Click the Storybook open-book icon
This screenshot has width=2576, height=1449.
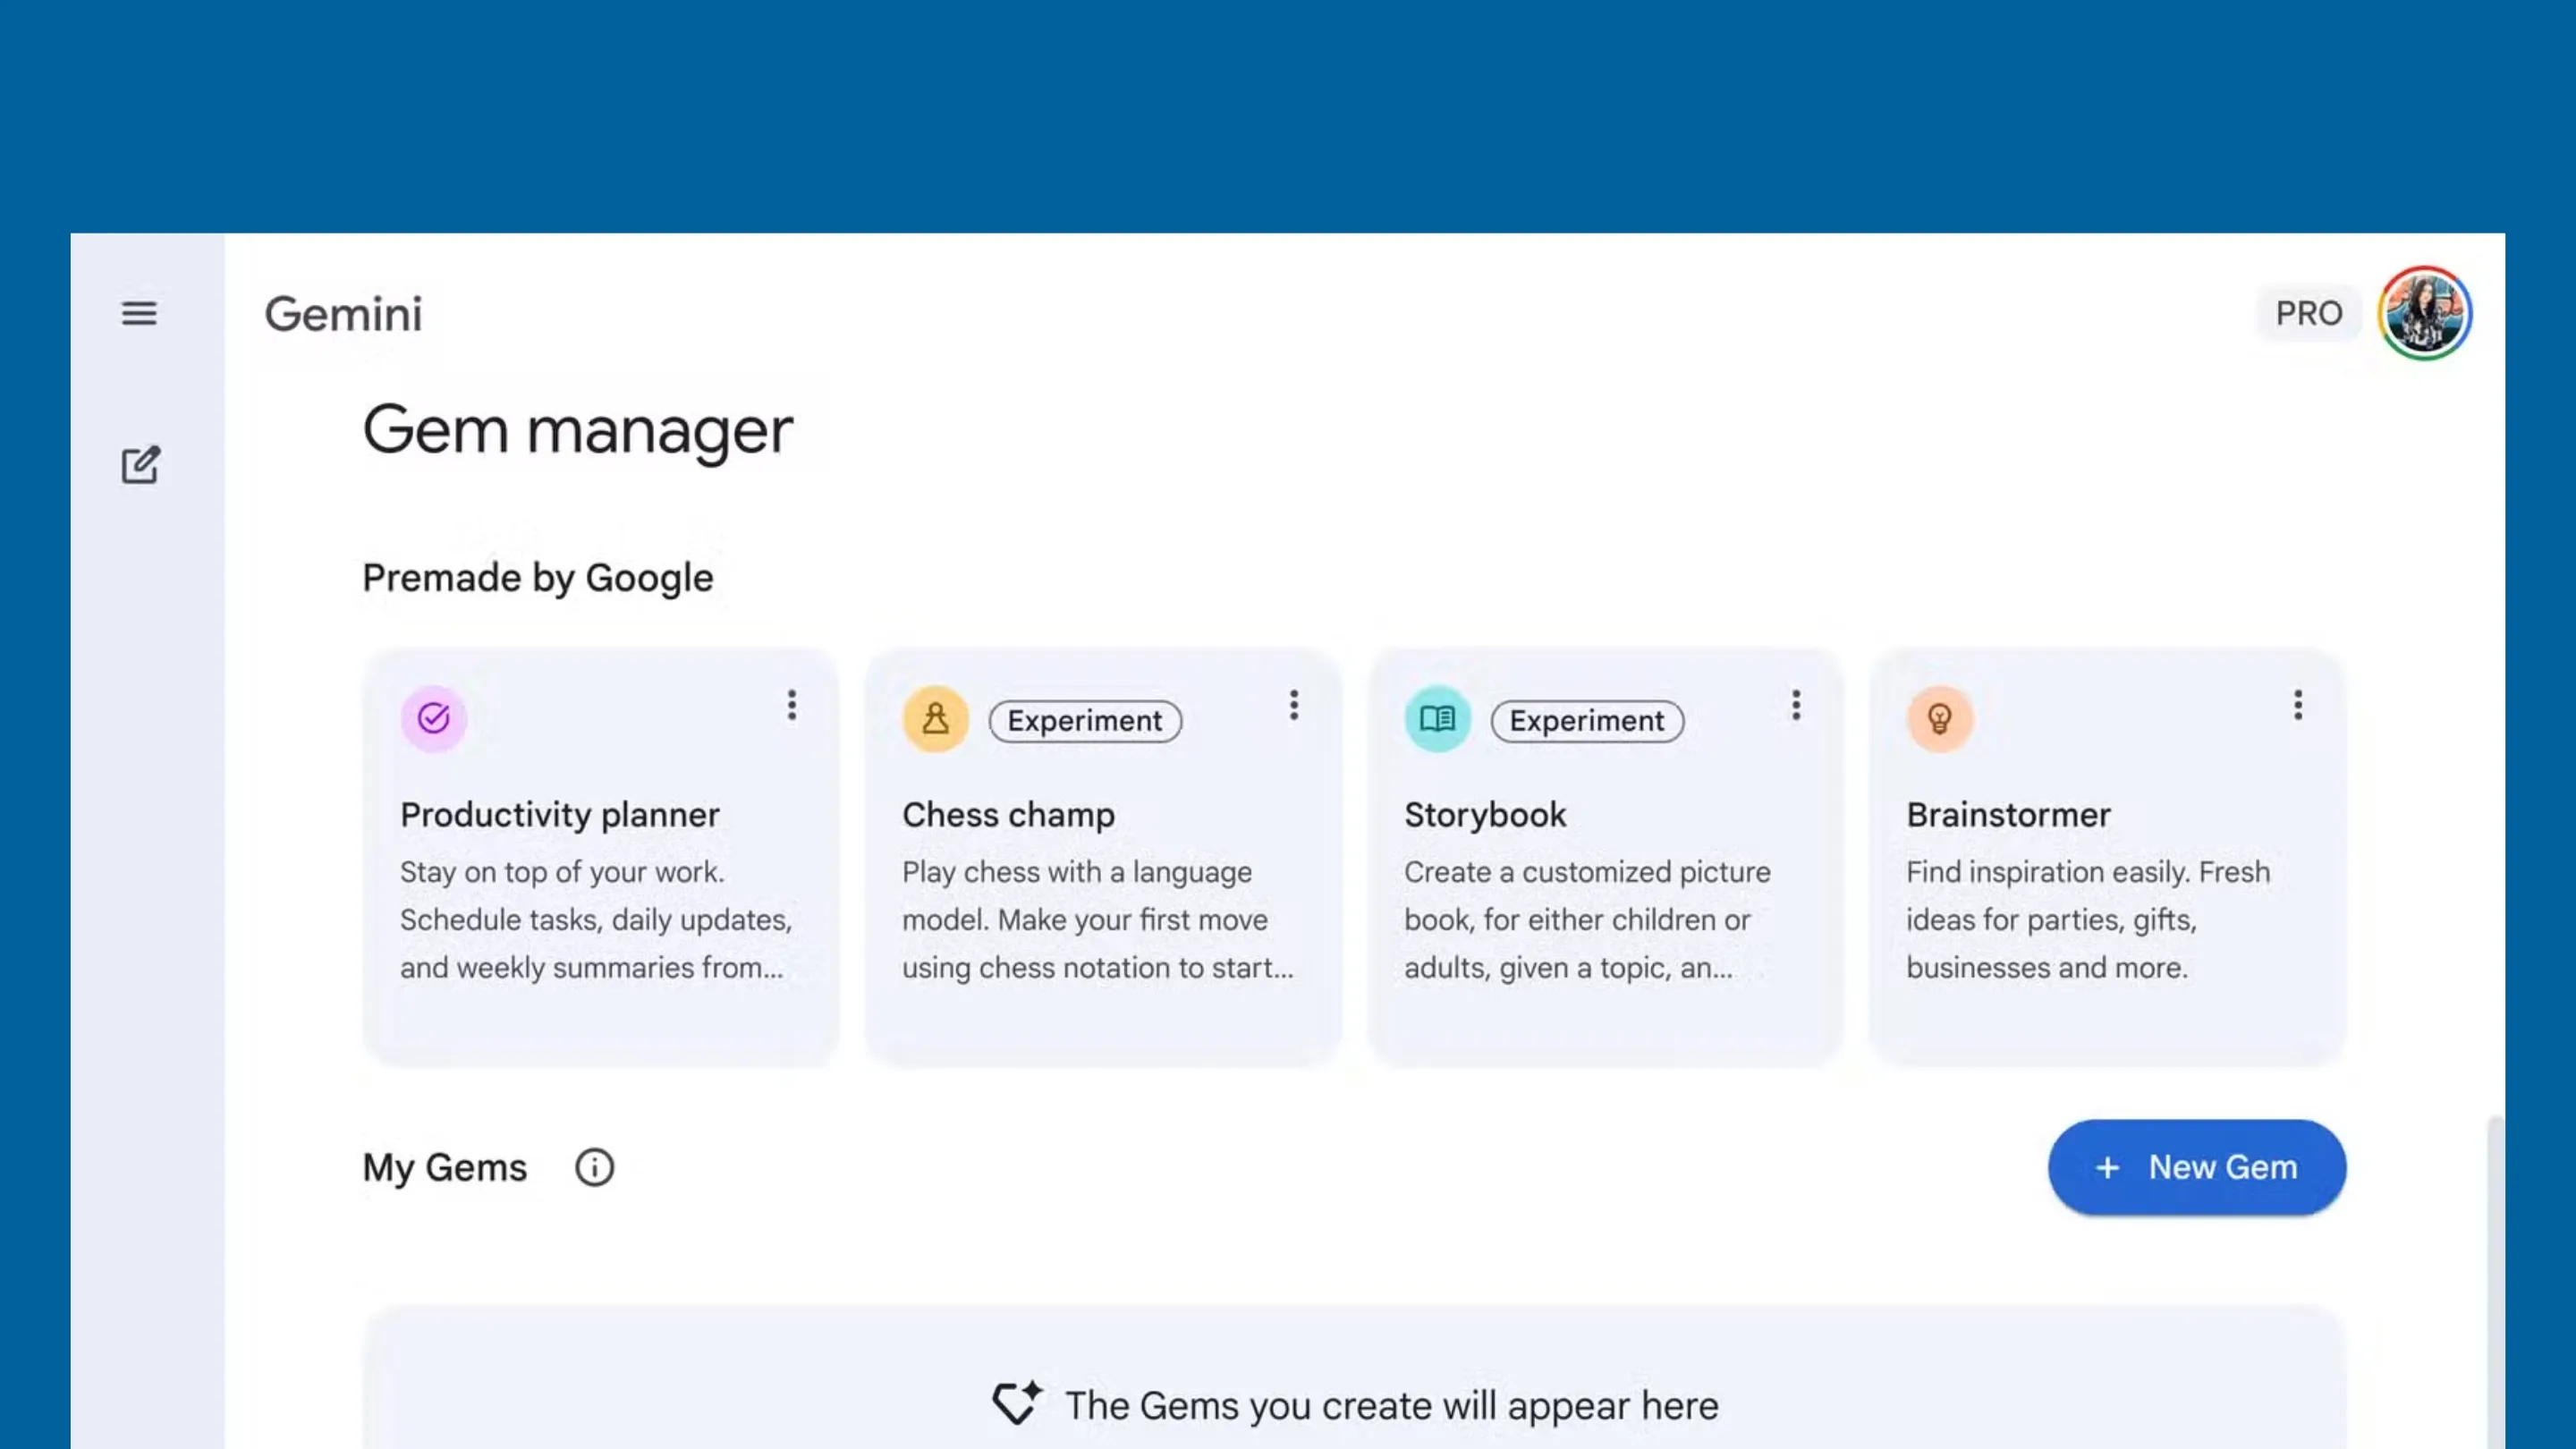(x=1437, y=718)
